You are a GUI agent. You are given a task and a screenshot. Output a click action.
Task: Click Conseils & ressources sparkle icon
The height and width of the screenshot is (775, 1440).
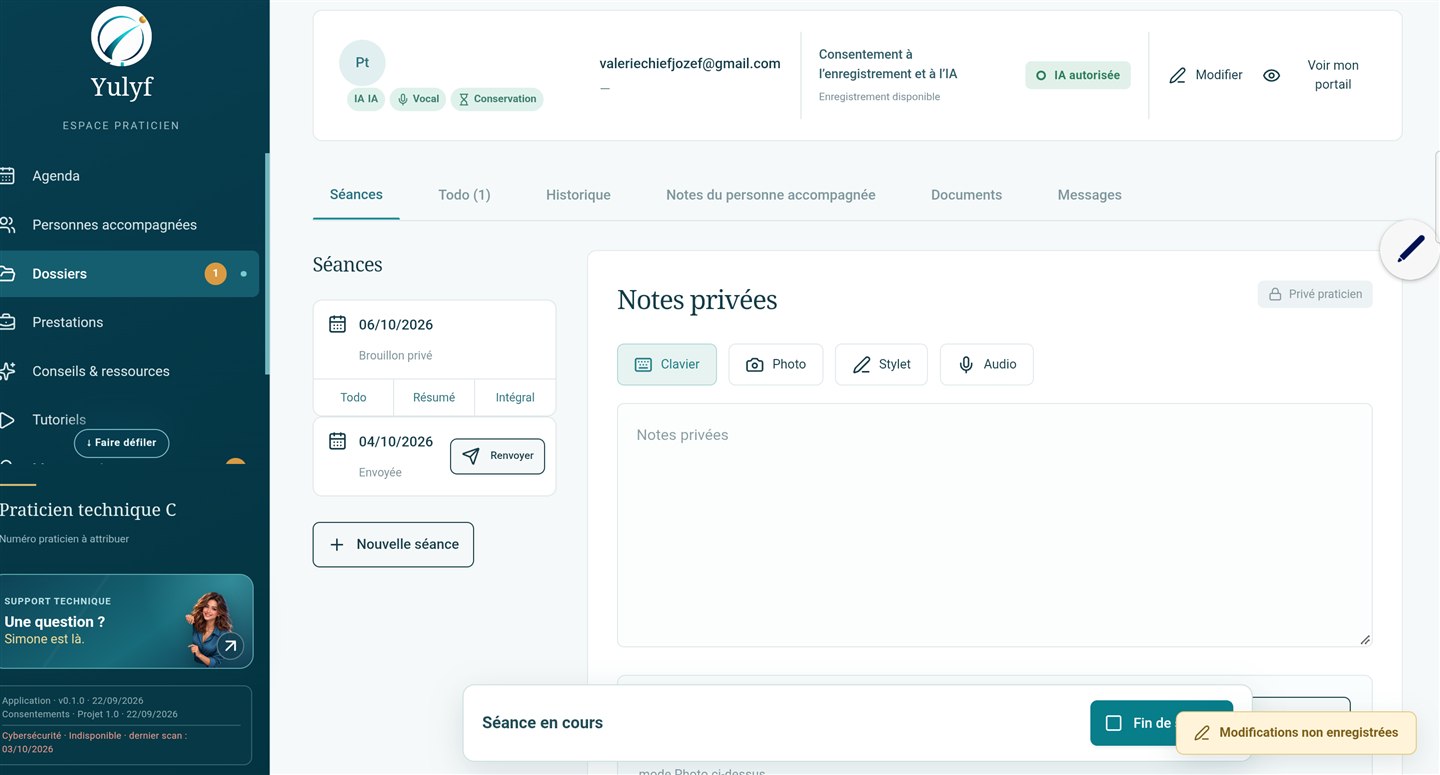coord(7,371)
